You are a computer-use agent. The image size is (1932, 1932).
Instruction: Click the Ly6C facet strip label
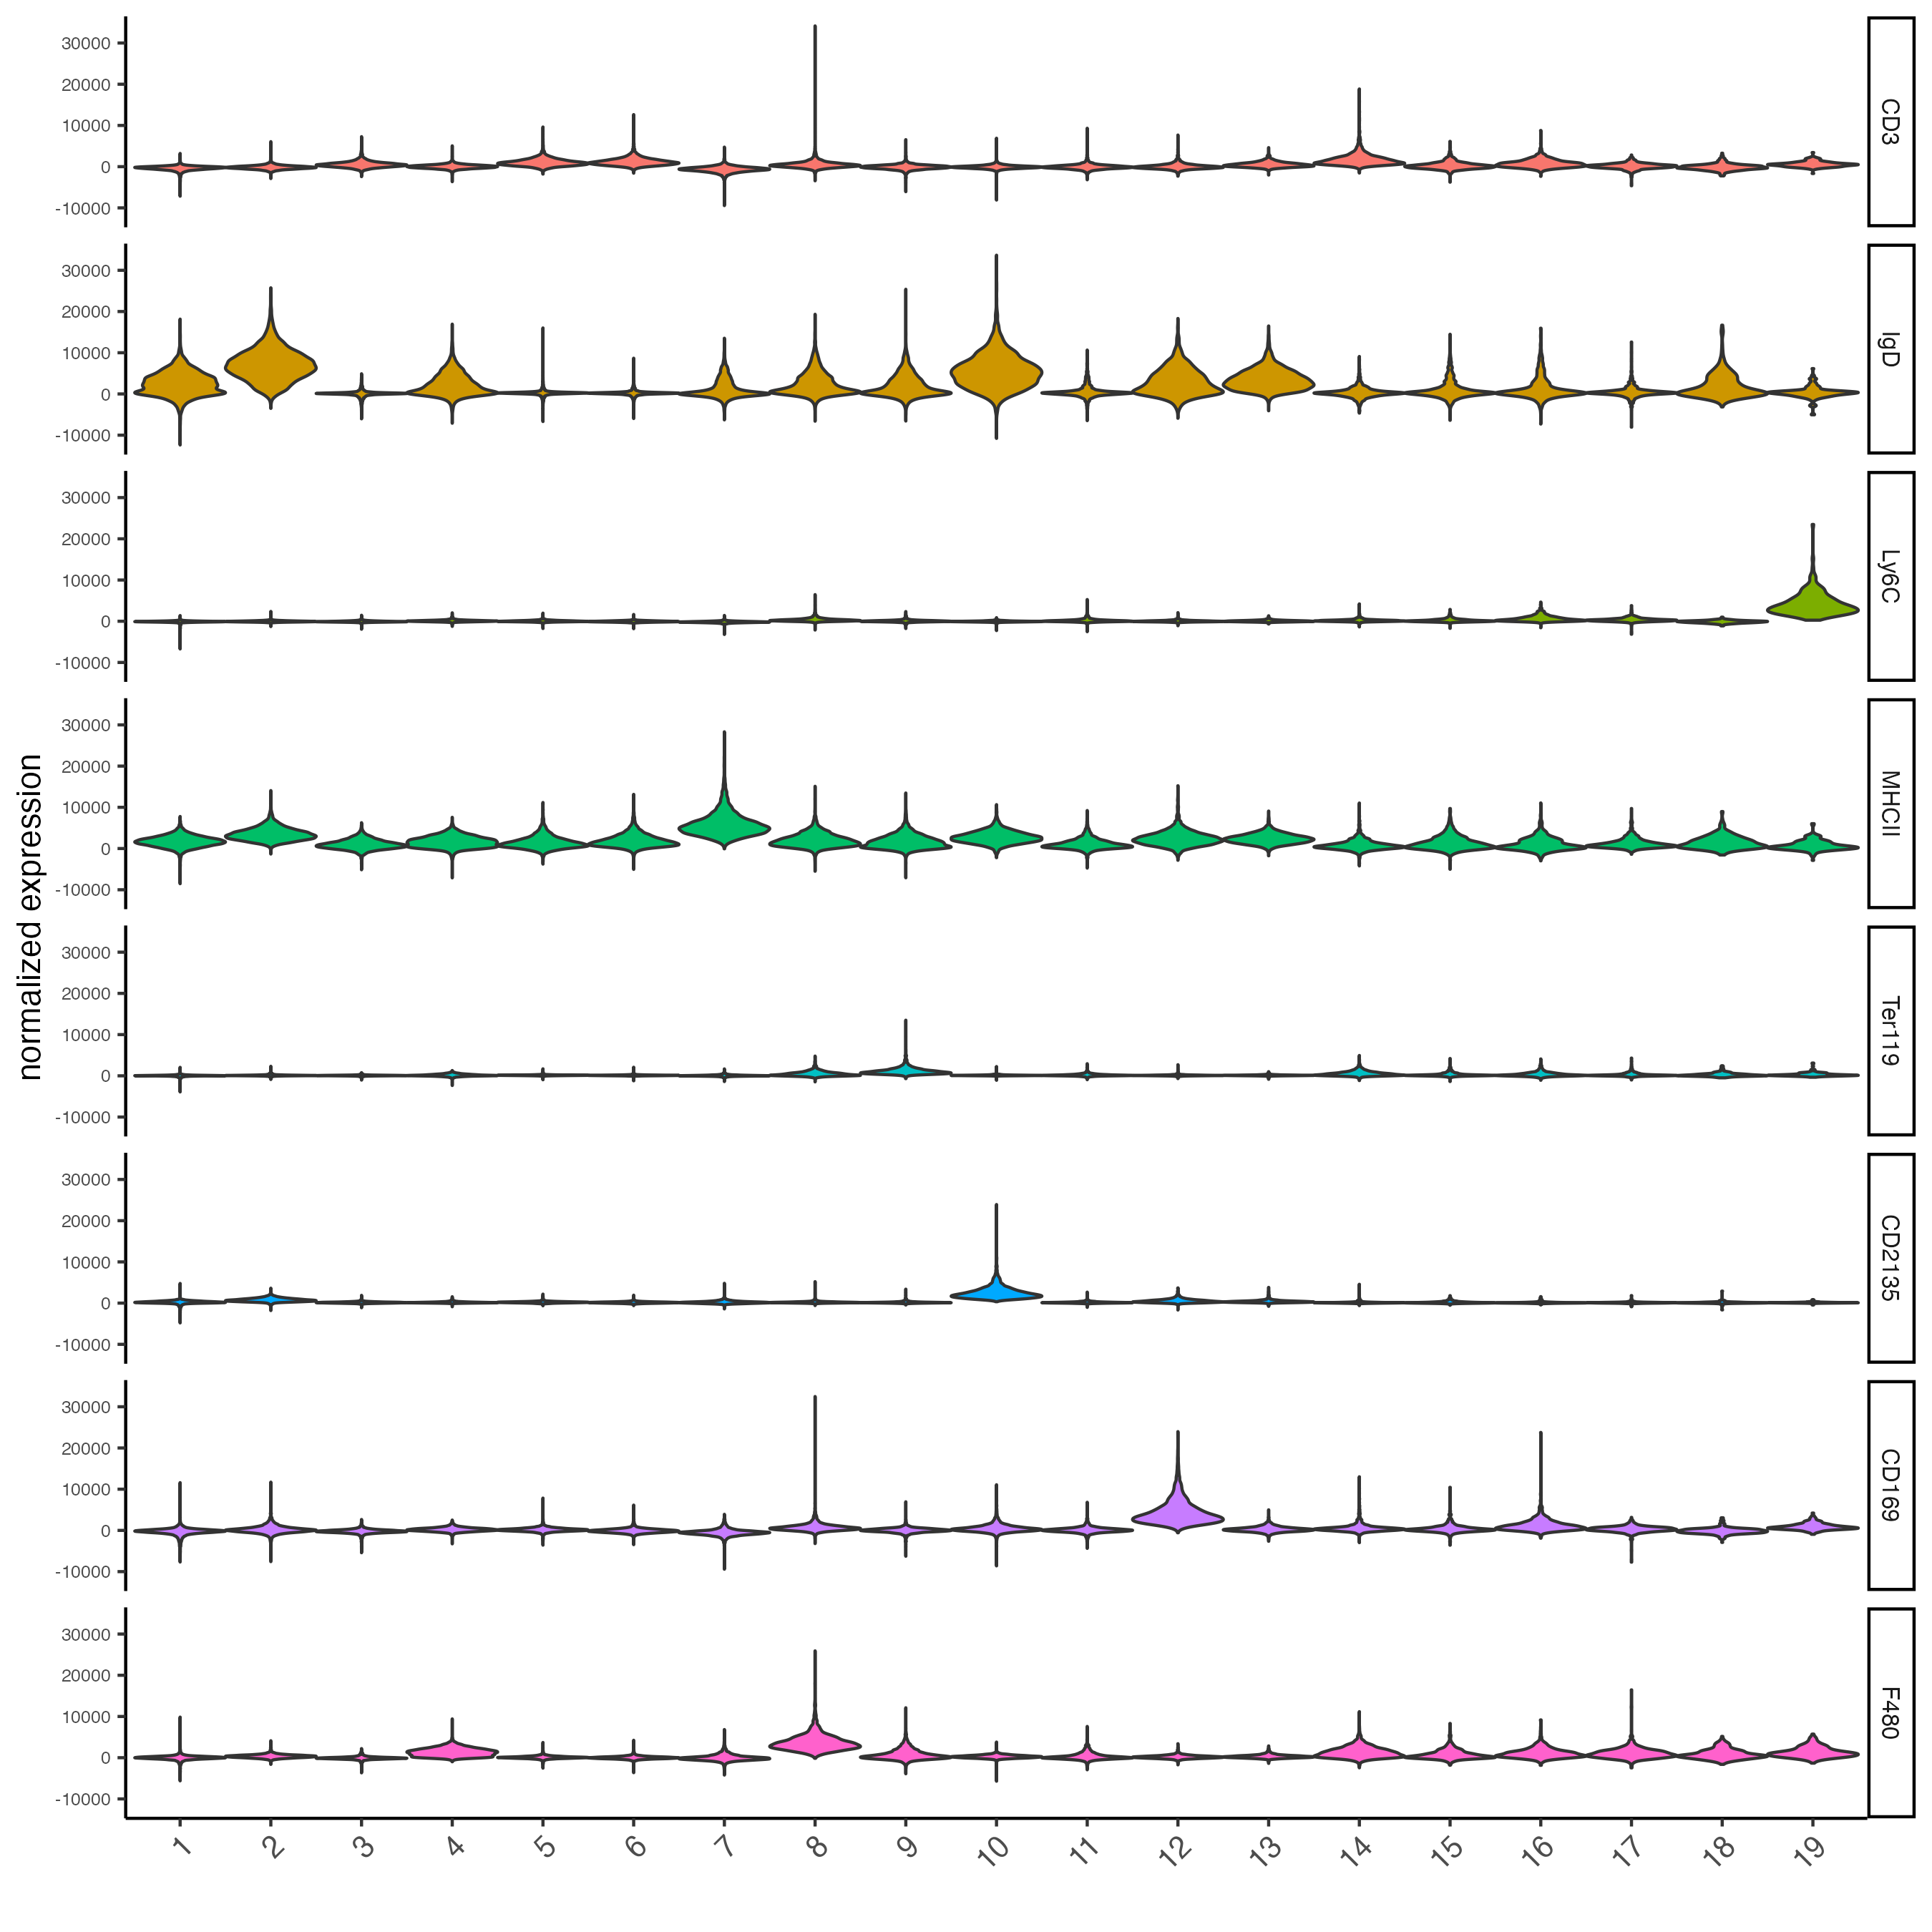[1890, 576]
